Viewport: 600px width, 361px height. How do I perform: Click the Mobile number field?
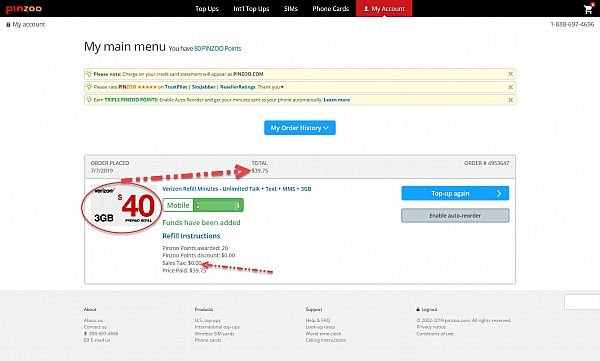pyautogui.click(x=203, y=205)
